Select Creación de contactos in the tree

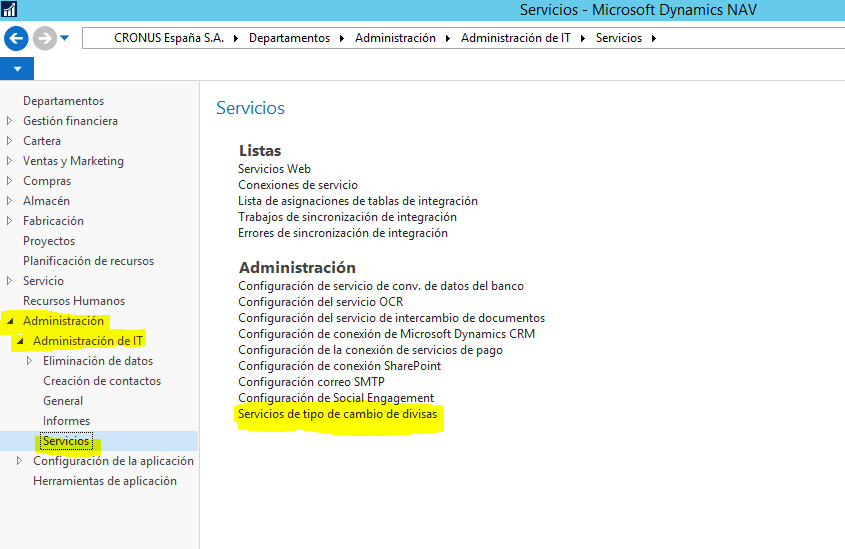point(102,380)
